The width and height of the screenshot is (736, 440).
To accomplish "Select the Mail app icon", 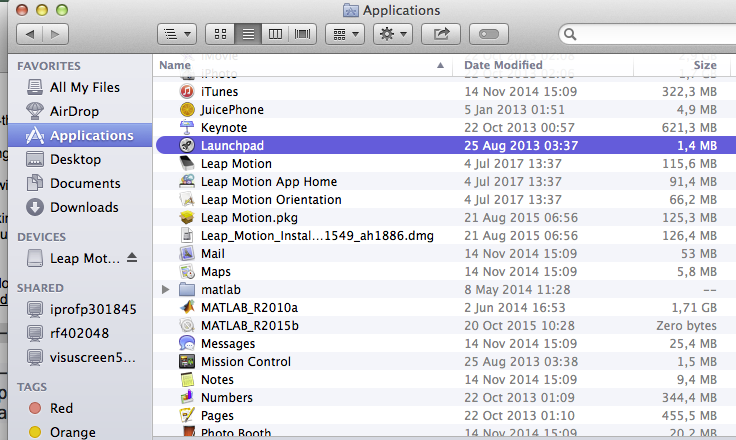I will [187, 253].
